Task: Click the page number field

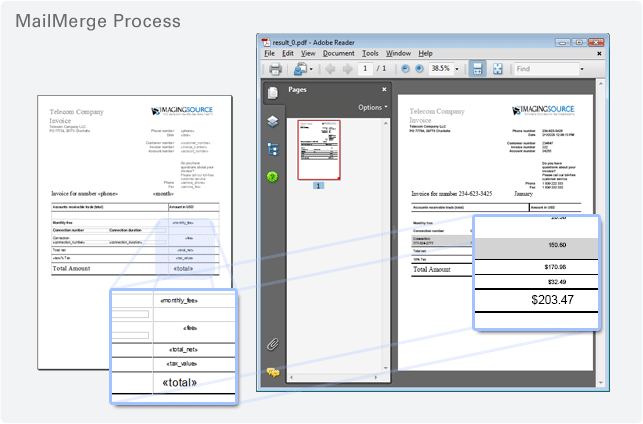Action: click(365, 68)
